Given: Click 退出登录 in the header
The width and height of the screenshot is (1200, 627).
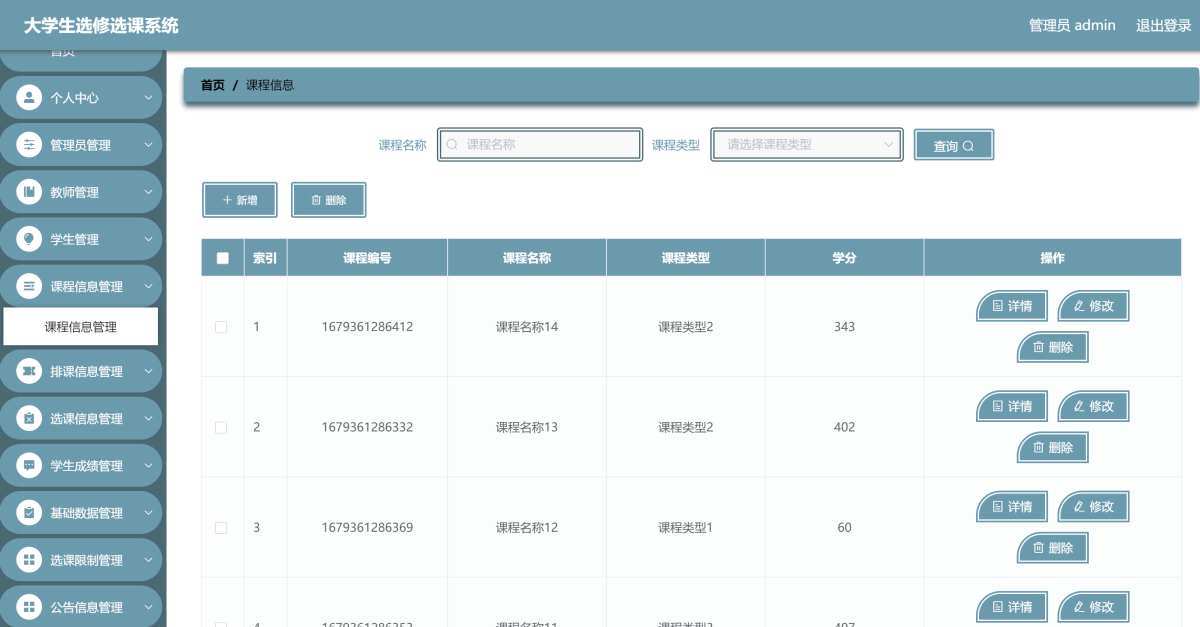Looking at the screenshot, I should pyautogui.click(x=1163, y=25).
